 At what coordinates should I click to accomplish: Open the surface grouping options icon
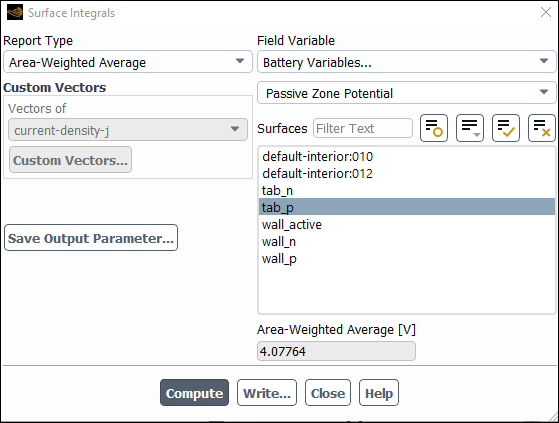(470, 128)
